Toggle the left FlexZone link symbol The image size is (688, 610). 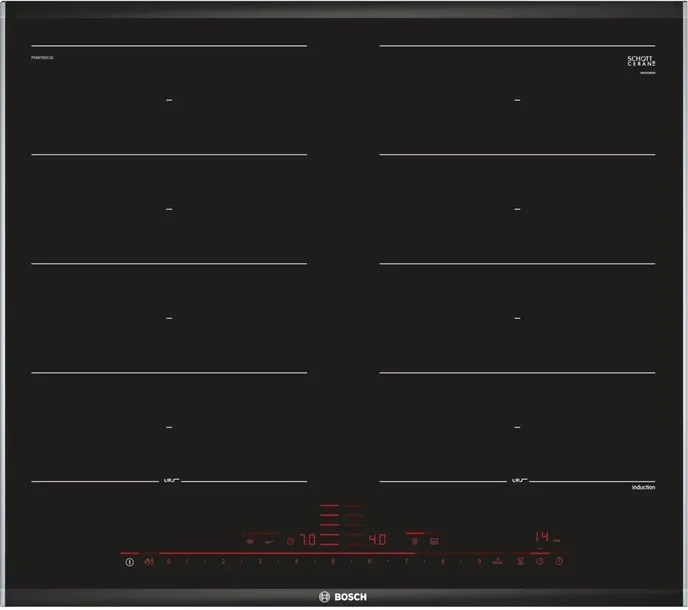click(x=168, y=482)
